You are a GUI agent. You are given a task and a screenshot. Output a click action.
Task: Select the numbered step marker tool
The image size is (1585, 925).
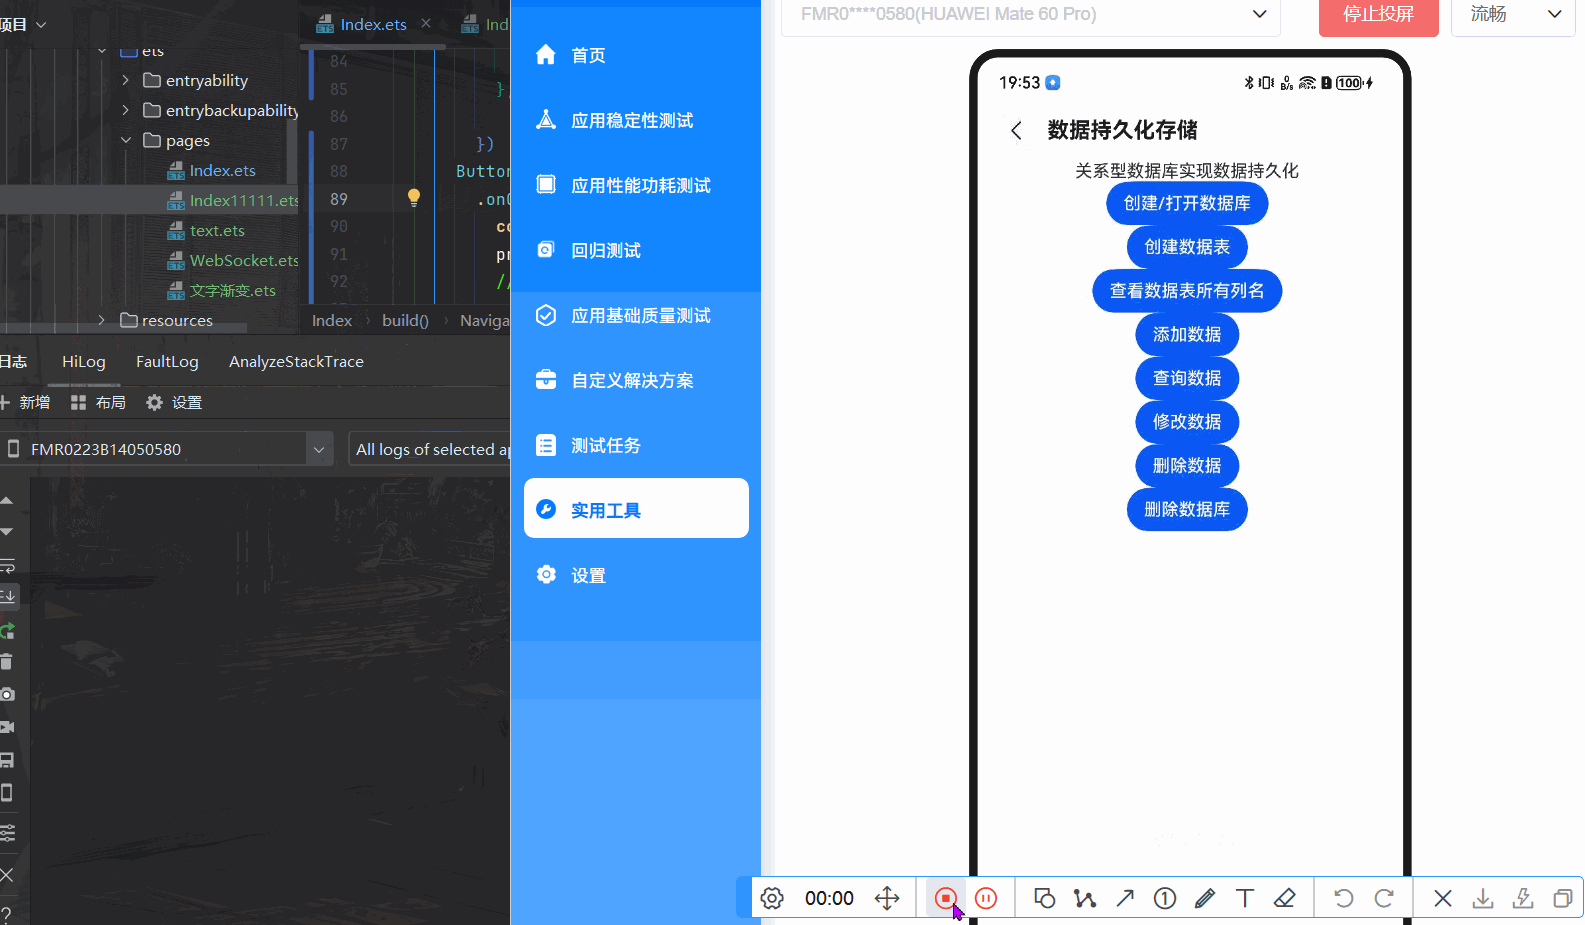point(1165,898)
